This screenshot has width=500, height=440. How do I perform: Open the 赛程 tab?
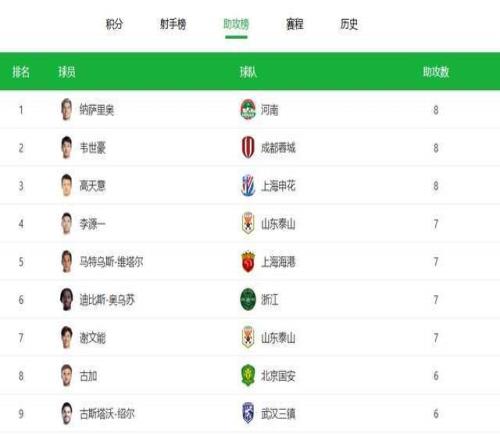pos(295,24)
